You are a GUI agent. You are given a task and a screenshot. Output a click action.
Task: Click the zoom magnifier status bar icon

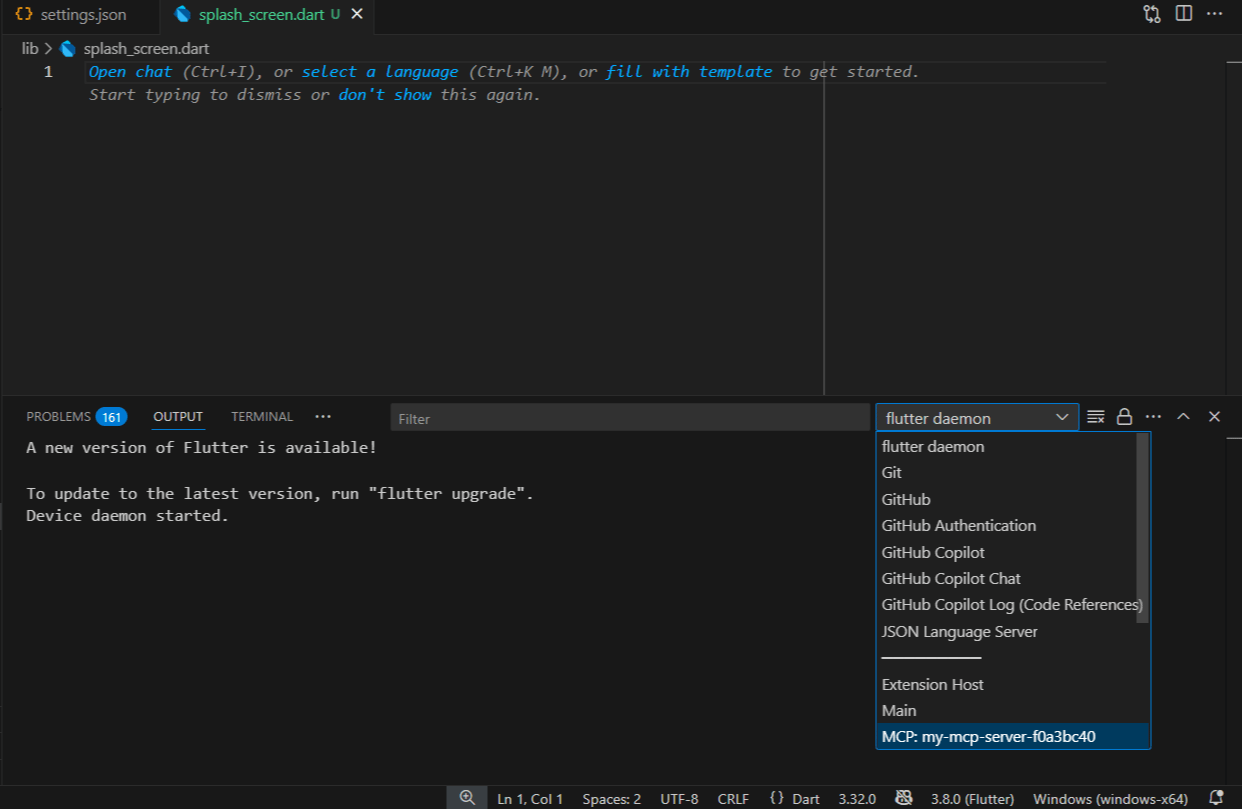[467, 798]
